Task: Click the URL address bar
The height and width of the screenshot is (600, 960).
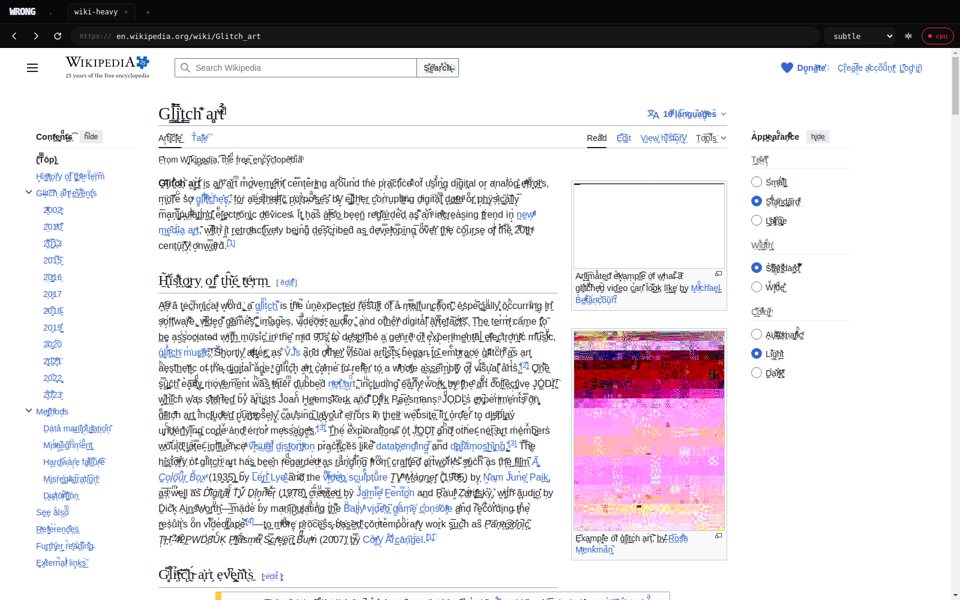Action: (445, 36)
